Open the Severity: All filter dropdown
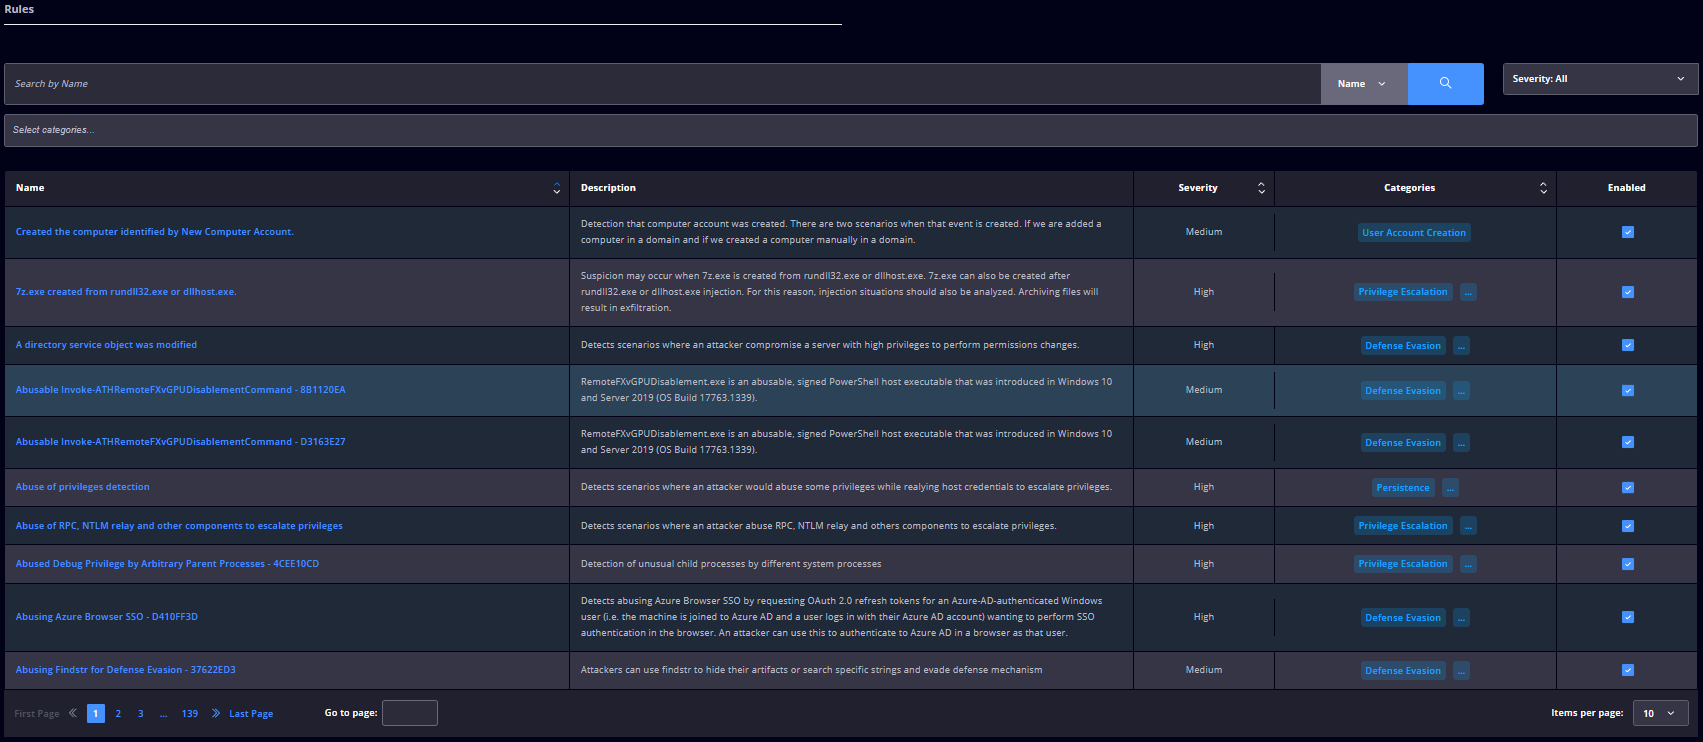Viewport: 1703px width, 742px height. (x=1600, y=79)
